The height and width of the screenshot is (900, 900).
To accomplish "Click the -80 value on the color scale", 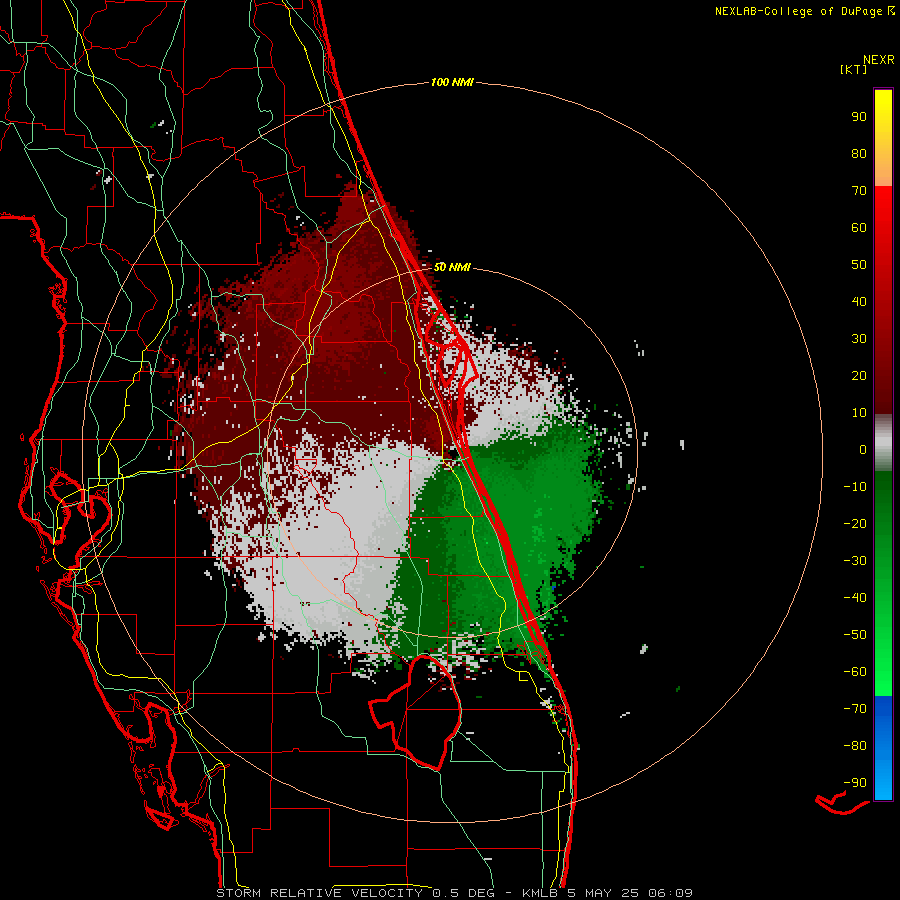I will click(x=855, y=746).
